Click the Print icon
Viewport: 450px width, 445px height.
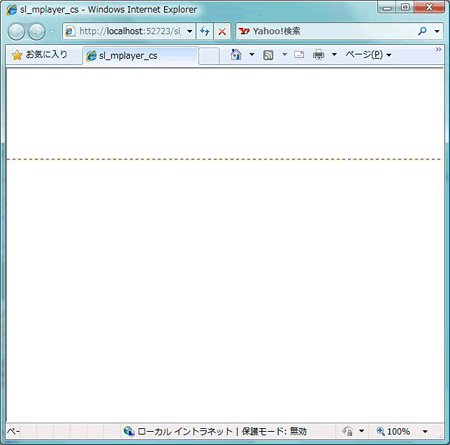[x=319, y=54]
